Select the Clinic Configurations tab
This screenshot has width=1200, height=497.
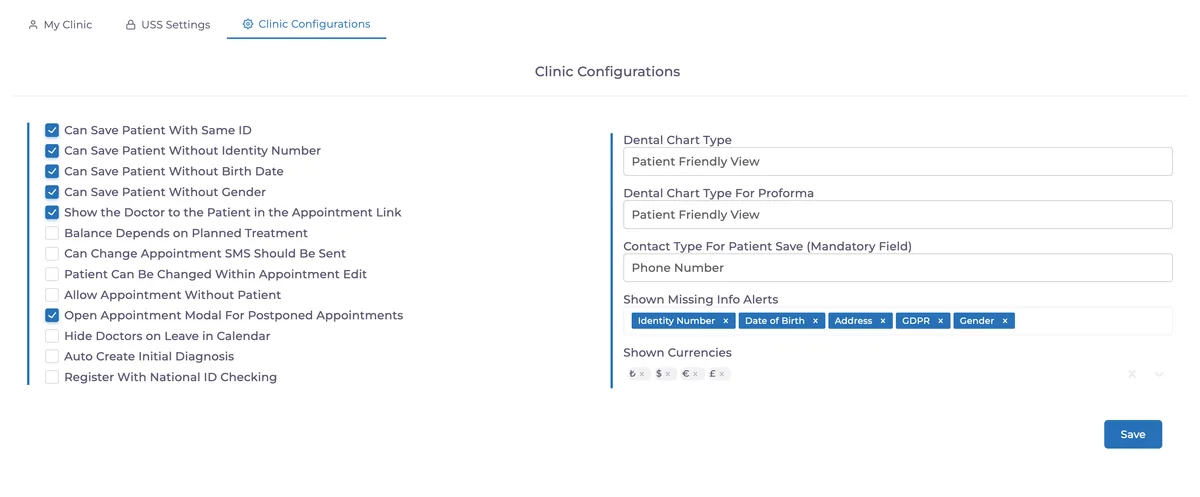coord(306,24)
